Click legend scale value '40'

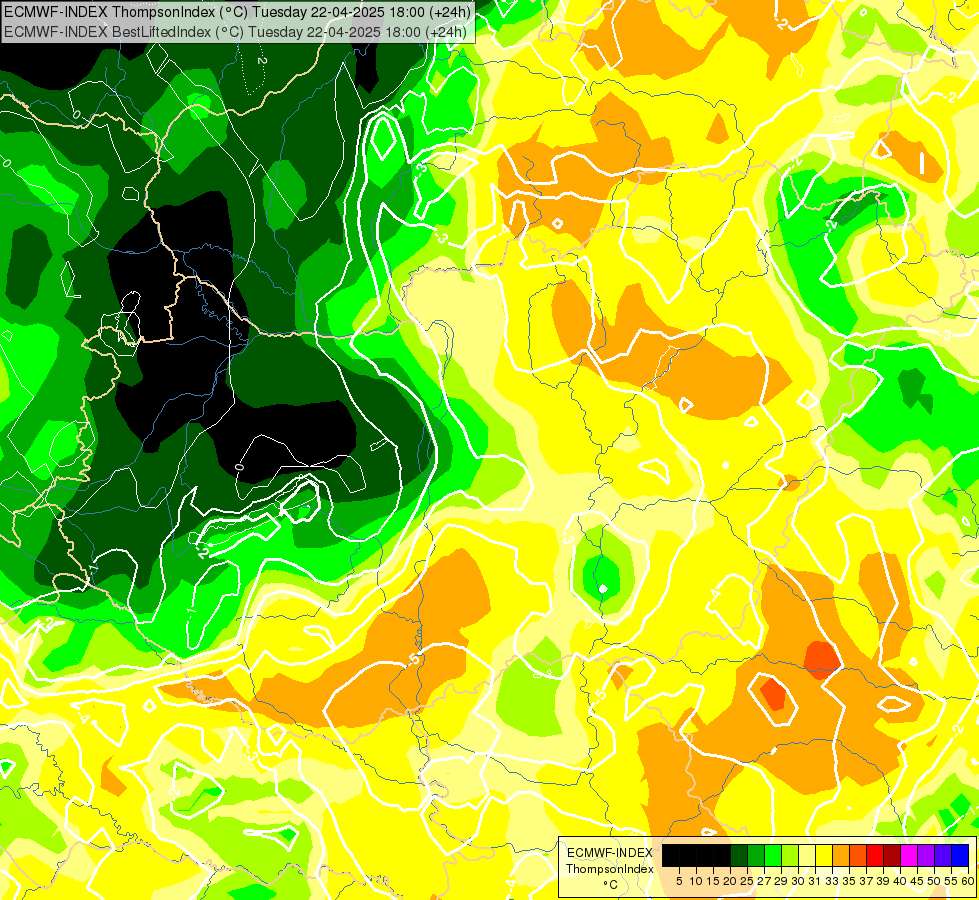coord(900,881)
